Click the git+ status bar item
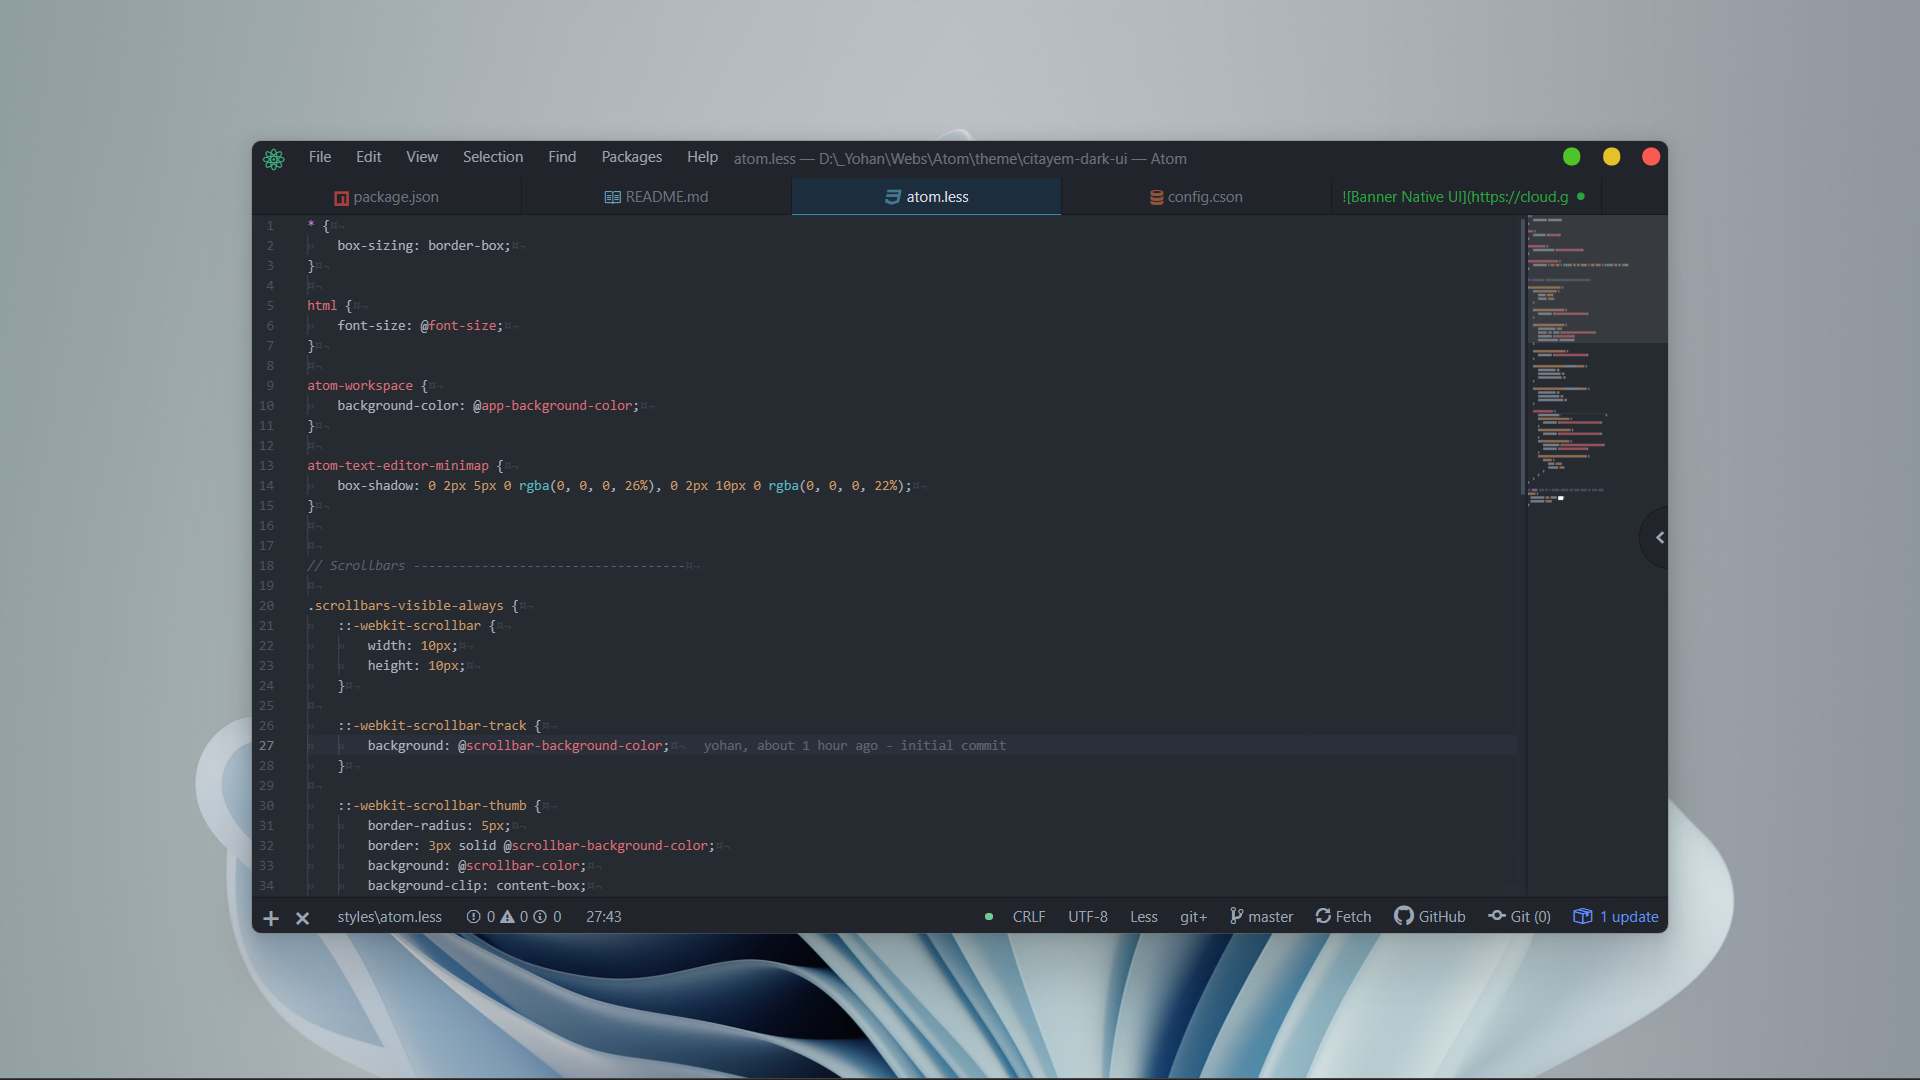 click(1193, 917)
